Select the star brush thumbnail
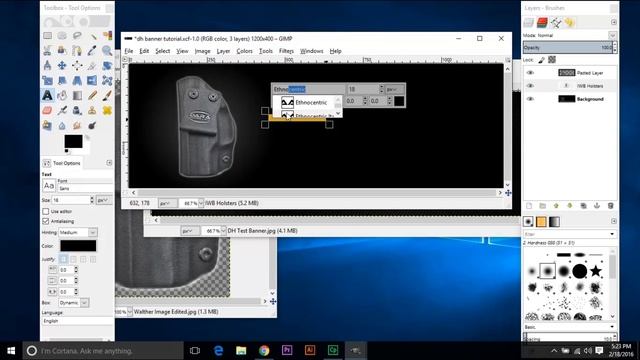Viewport: 640px width, 360px height. 596,271
